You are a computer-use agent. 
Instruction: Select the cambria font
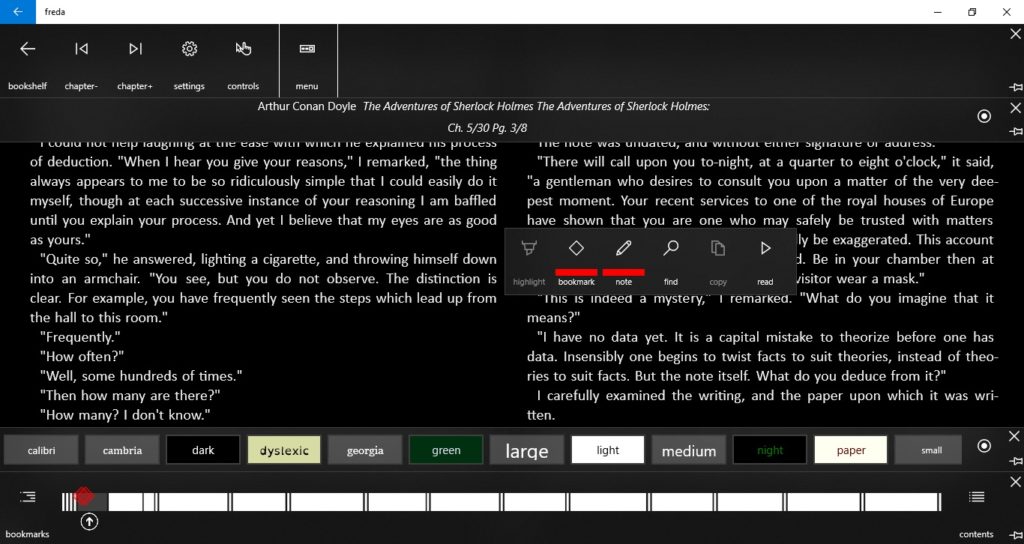tap(122, 450)
